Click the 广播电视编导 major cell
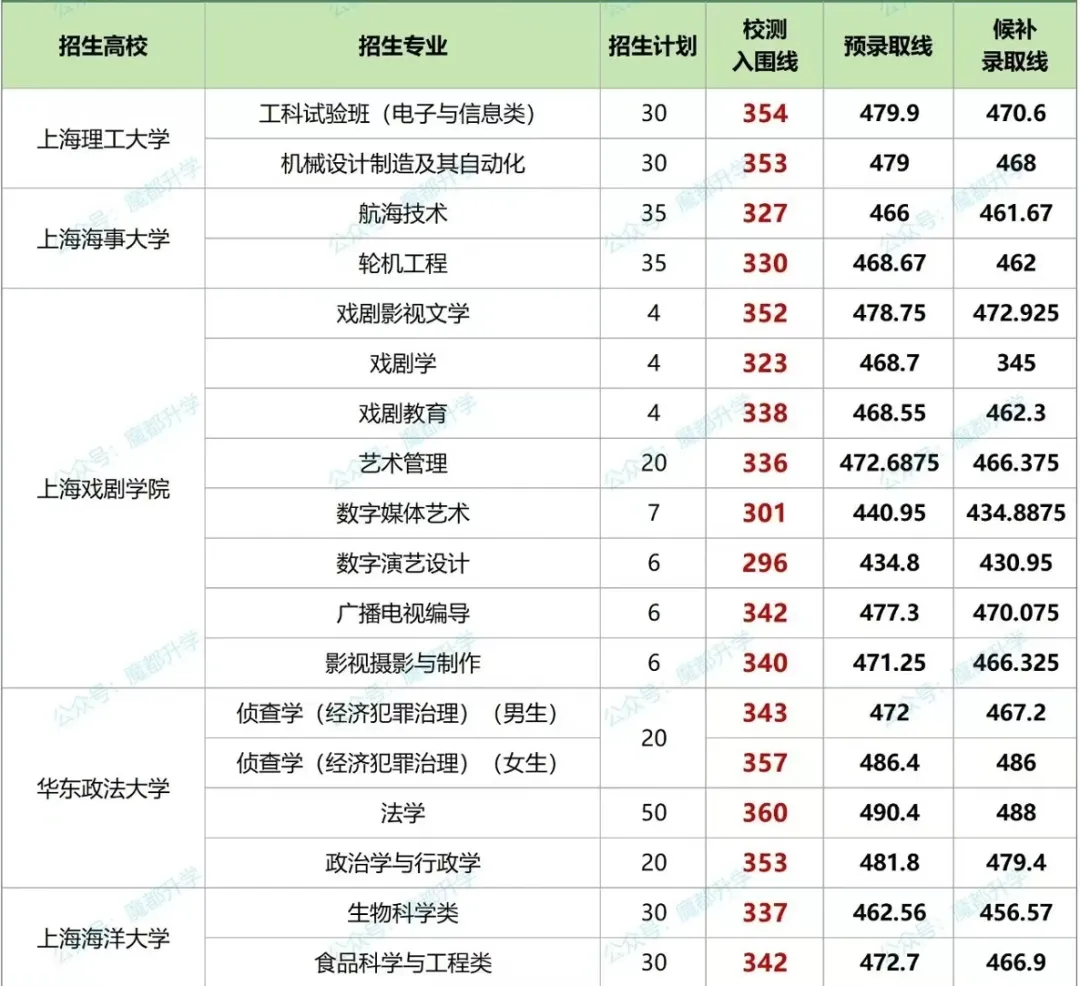 403,613
